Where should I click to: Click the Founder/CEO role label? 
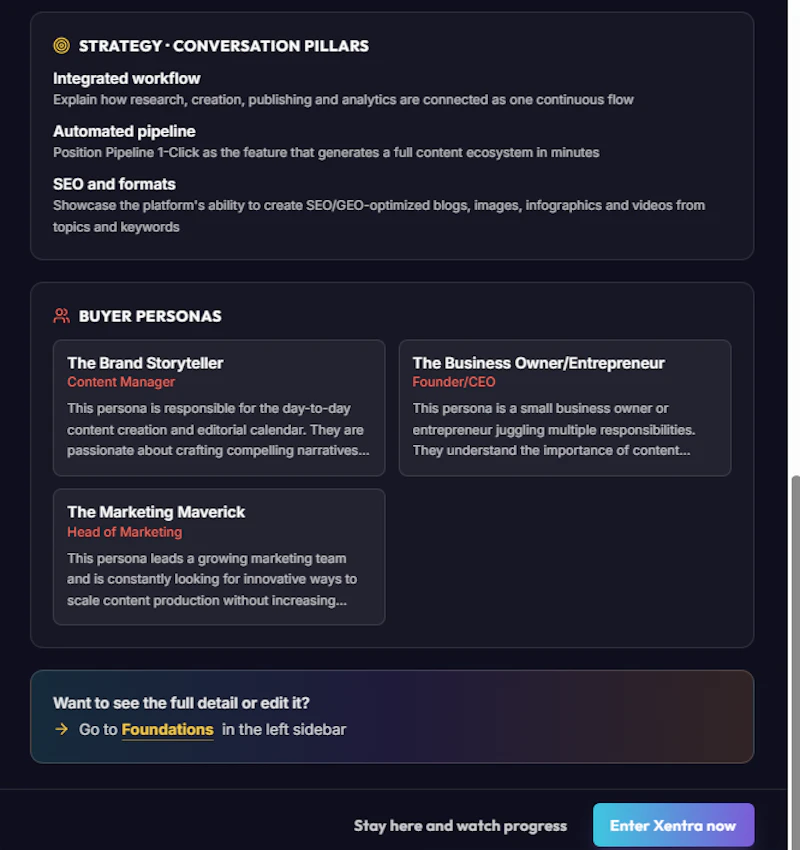tap(454, 382)
